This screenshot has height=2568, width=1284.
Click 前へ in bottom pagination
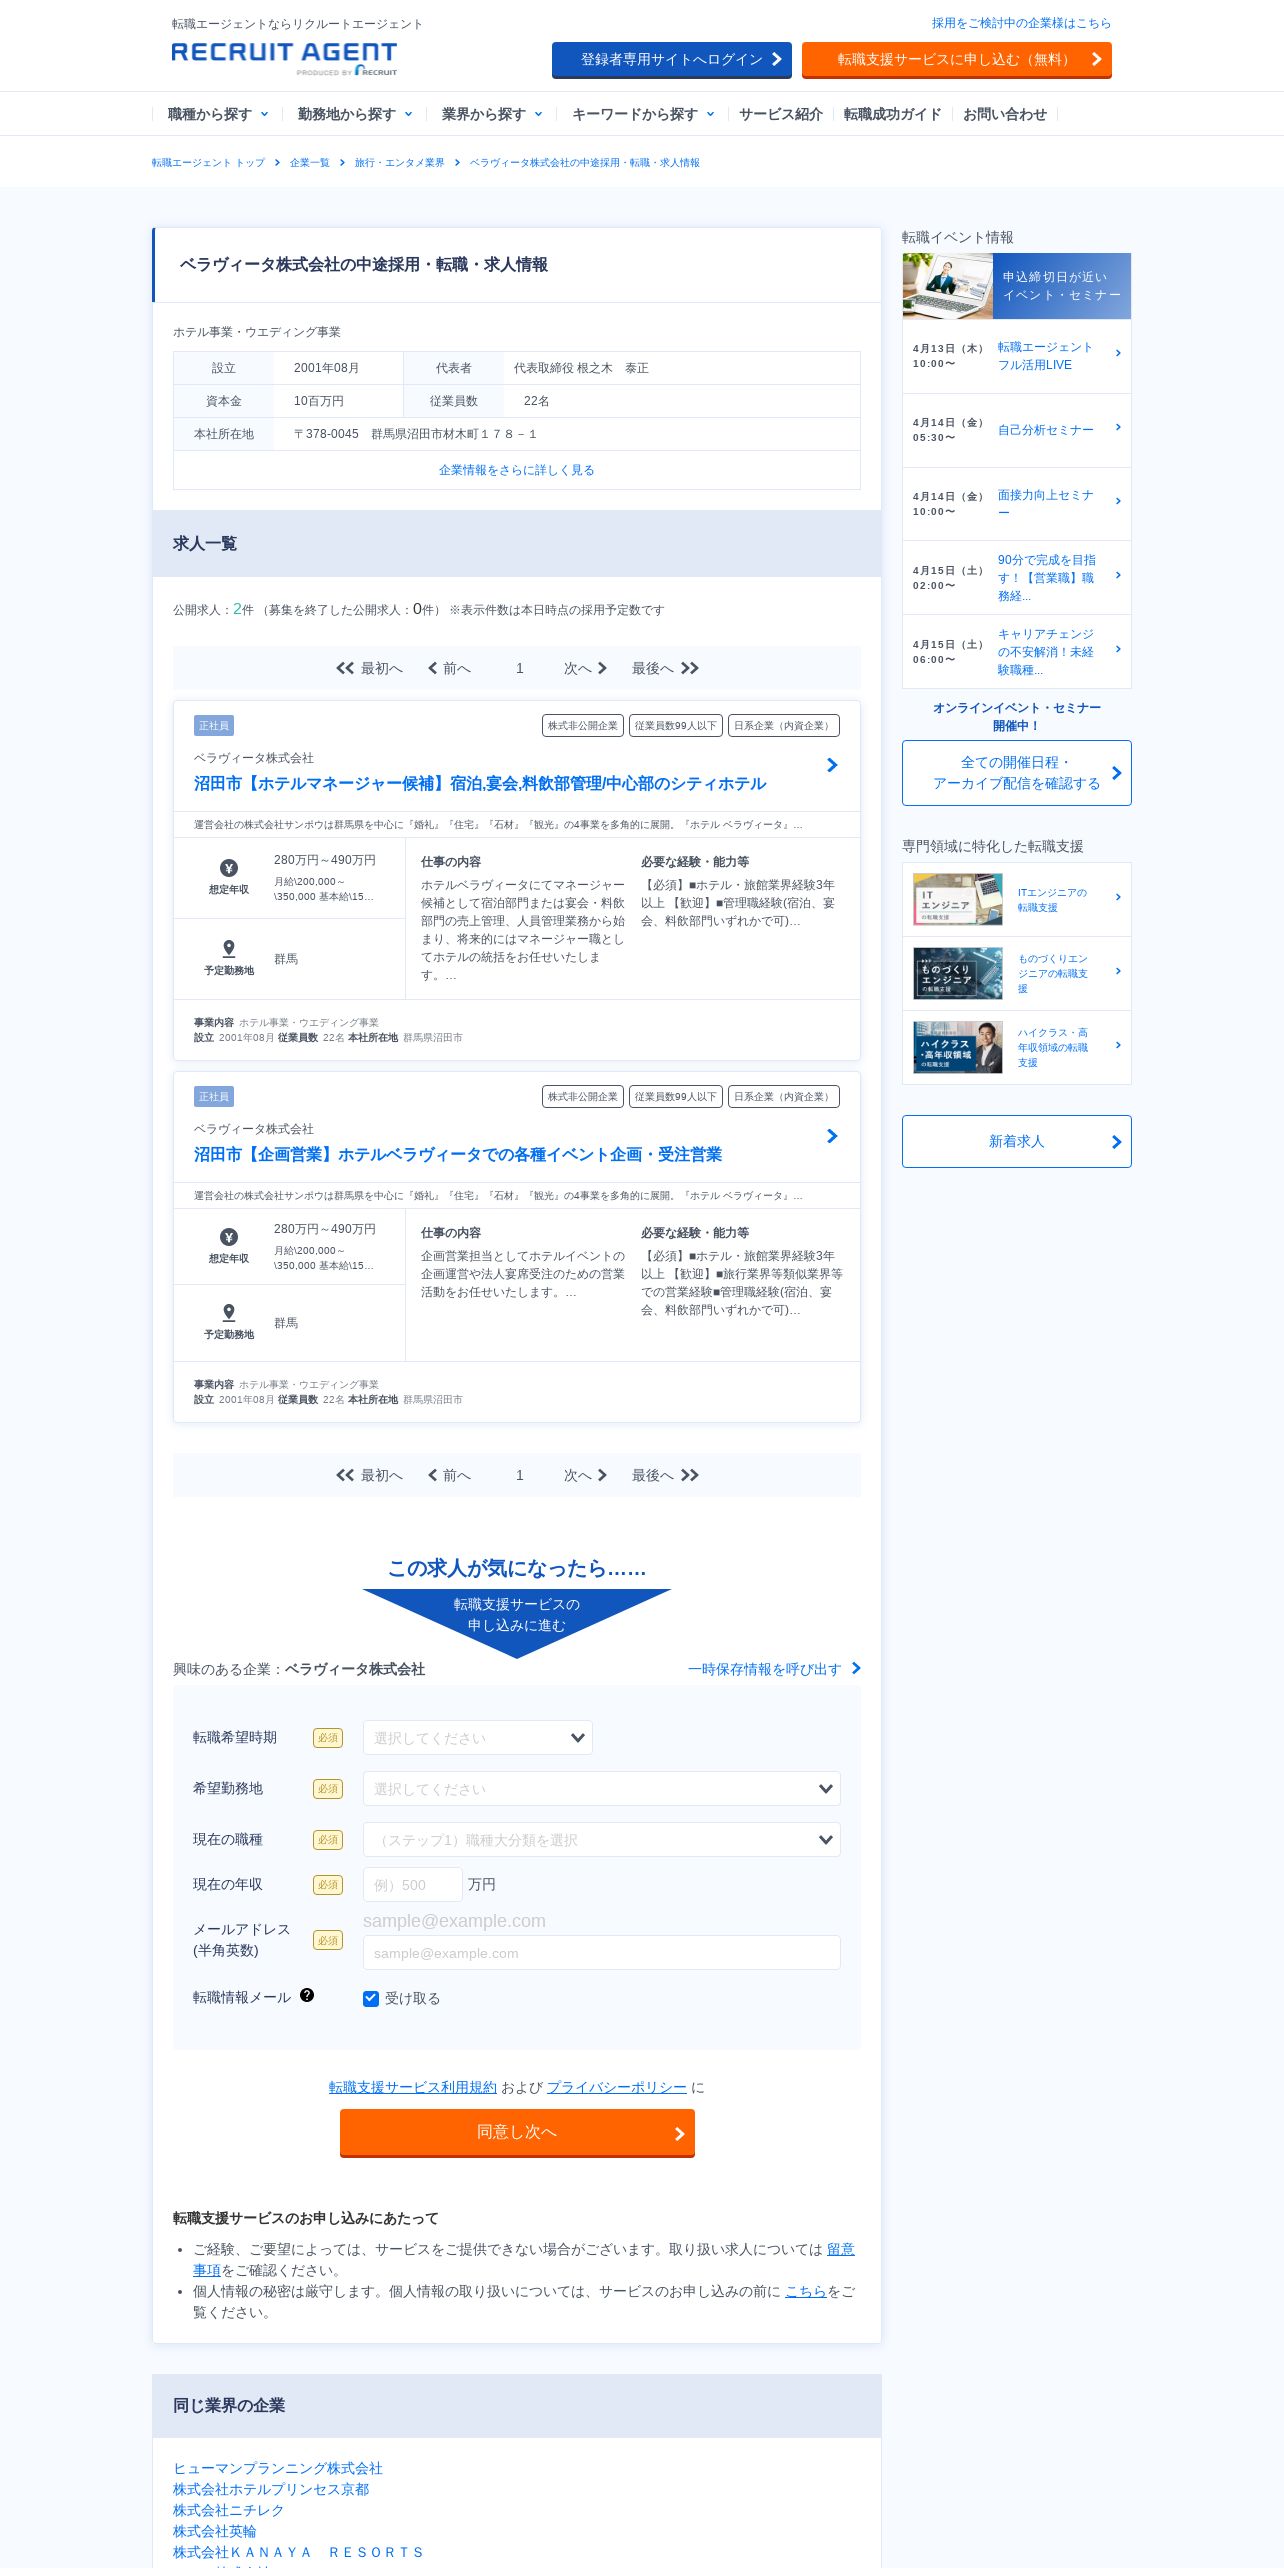coord(449,1475)
